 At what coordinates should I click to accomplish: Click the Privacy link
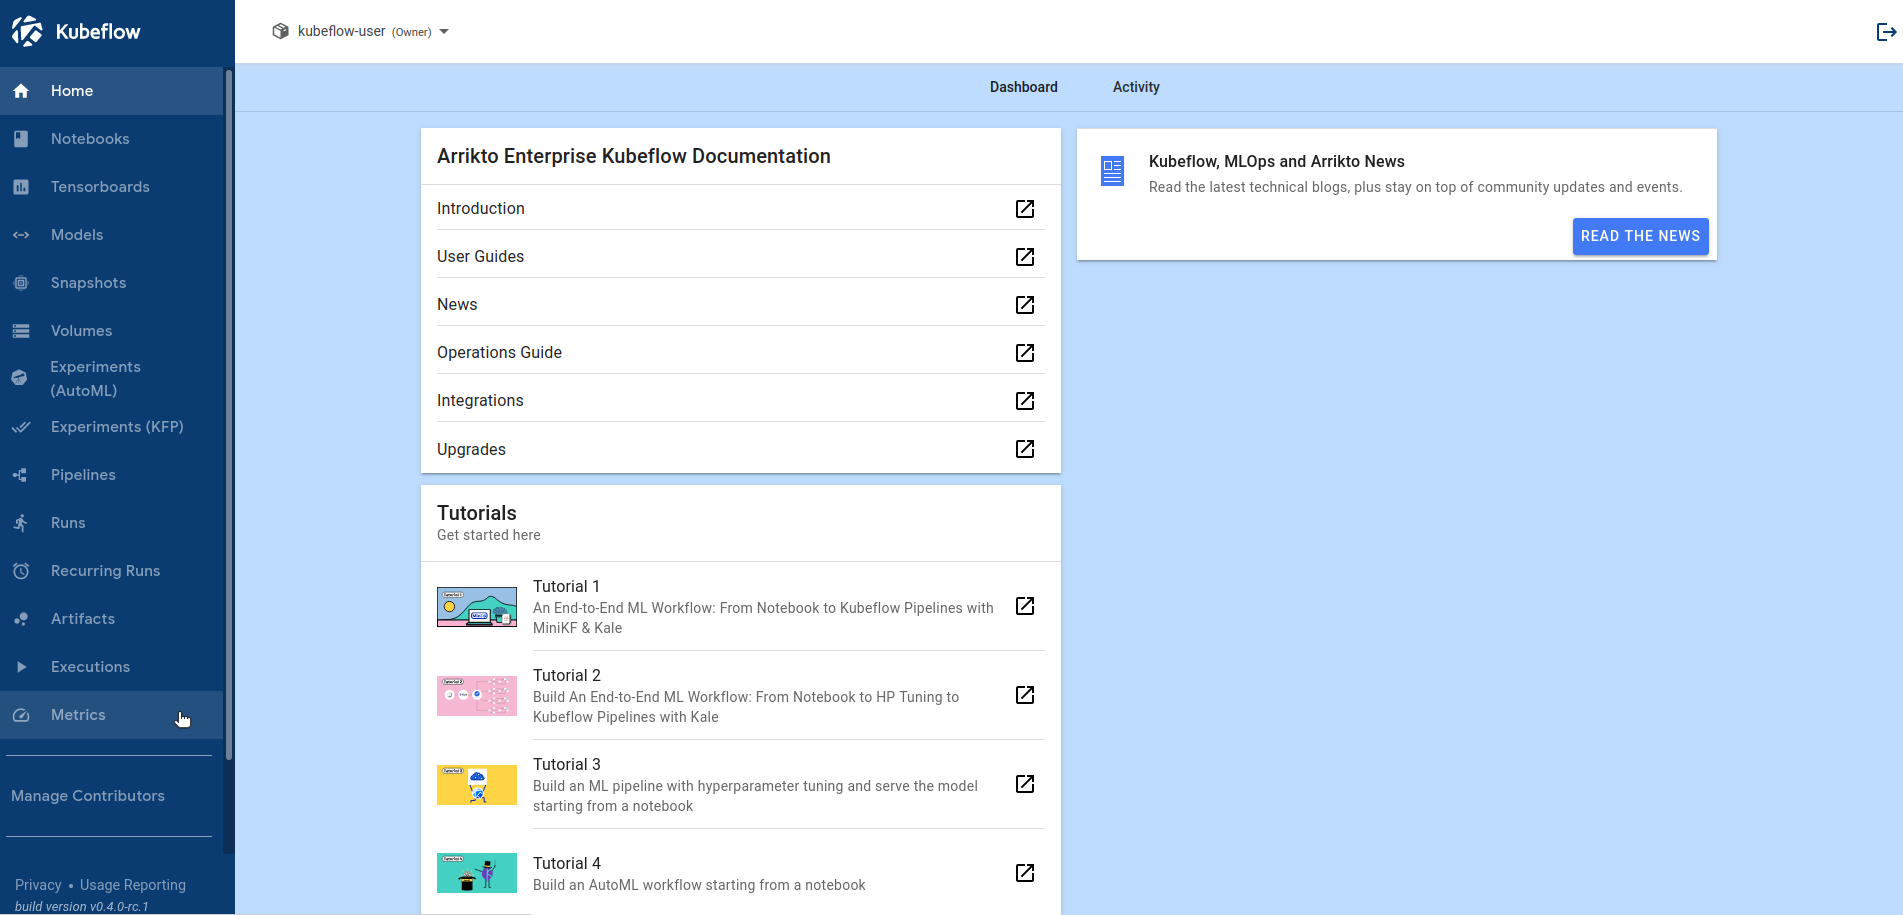click(38, 885)
